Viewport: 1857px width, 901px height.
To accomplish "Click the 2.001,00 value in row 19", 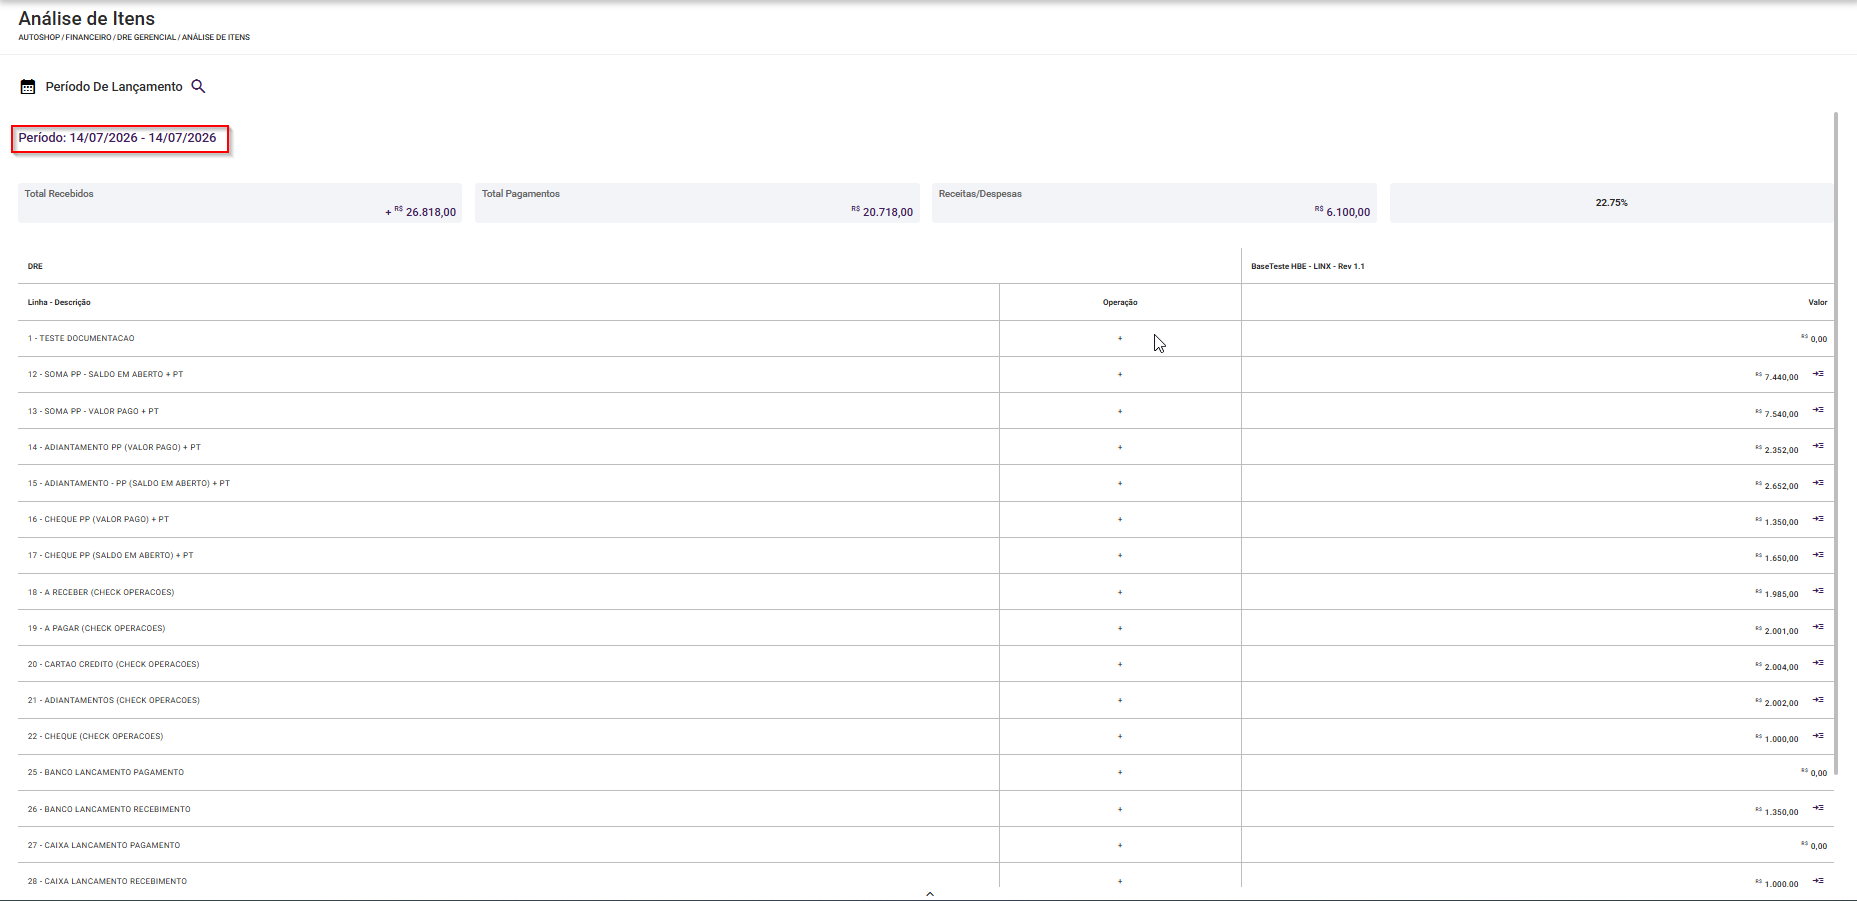I will tap(1777, 630).
